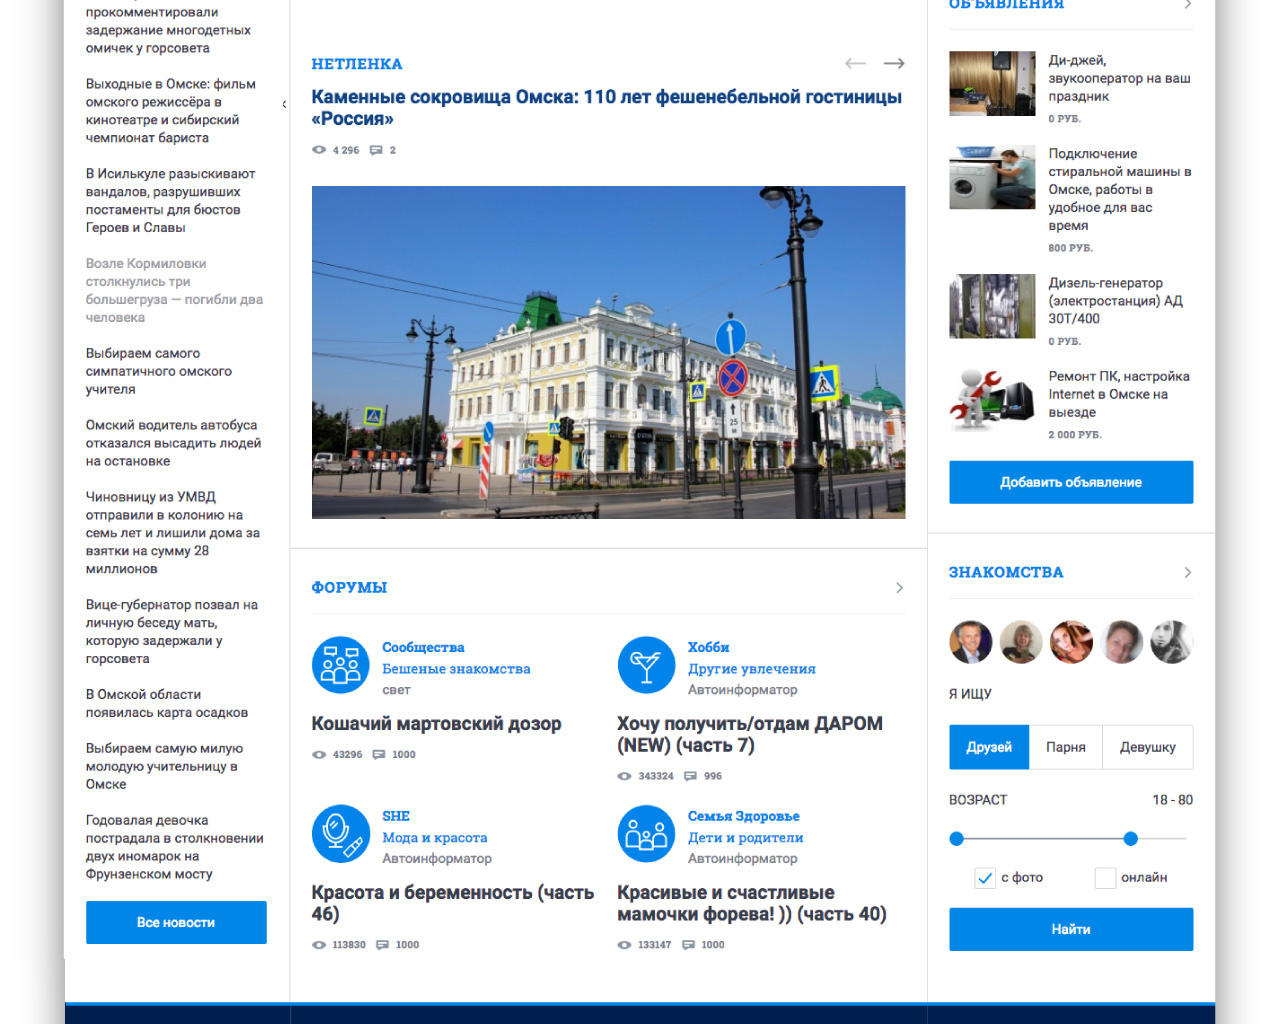Open second dating profile avatar

(x=1021, y=642)
